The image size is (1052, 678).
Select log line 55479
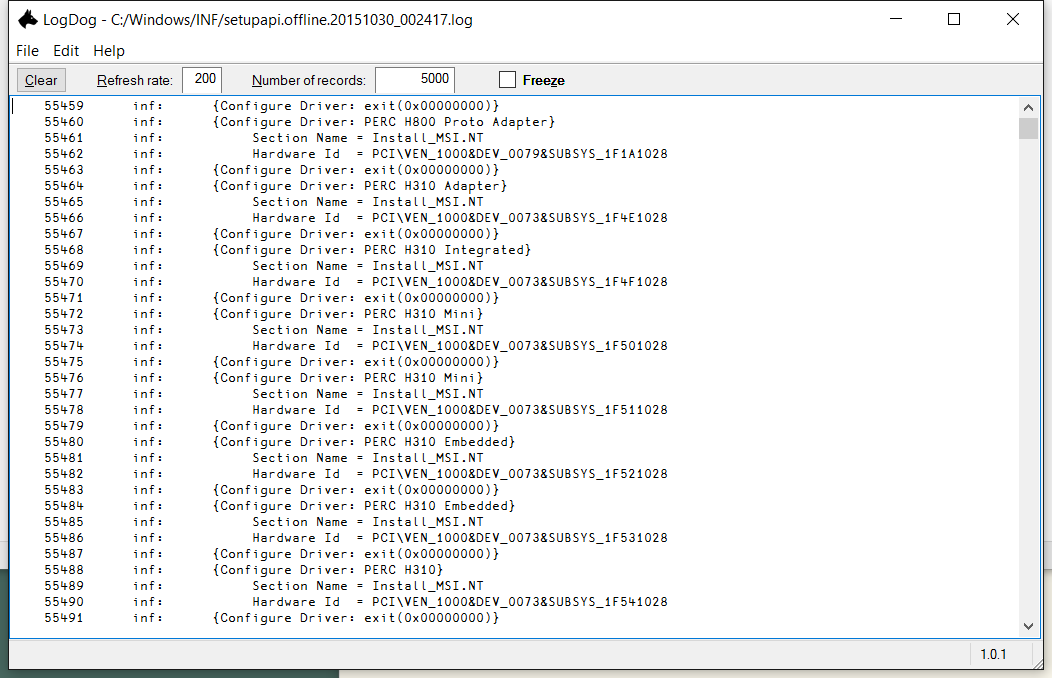272,427
